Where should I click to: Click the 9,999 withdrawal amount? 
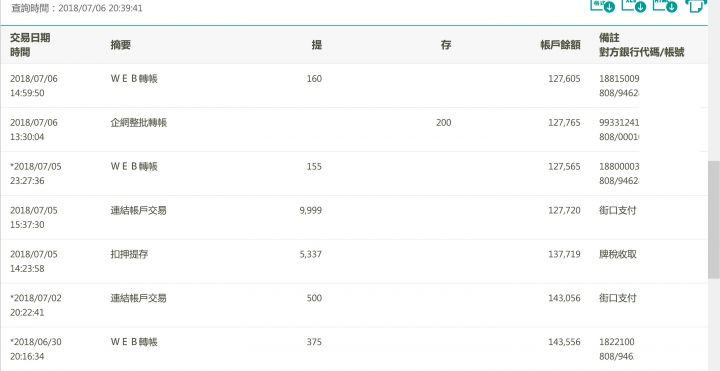(310, 210)
